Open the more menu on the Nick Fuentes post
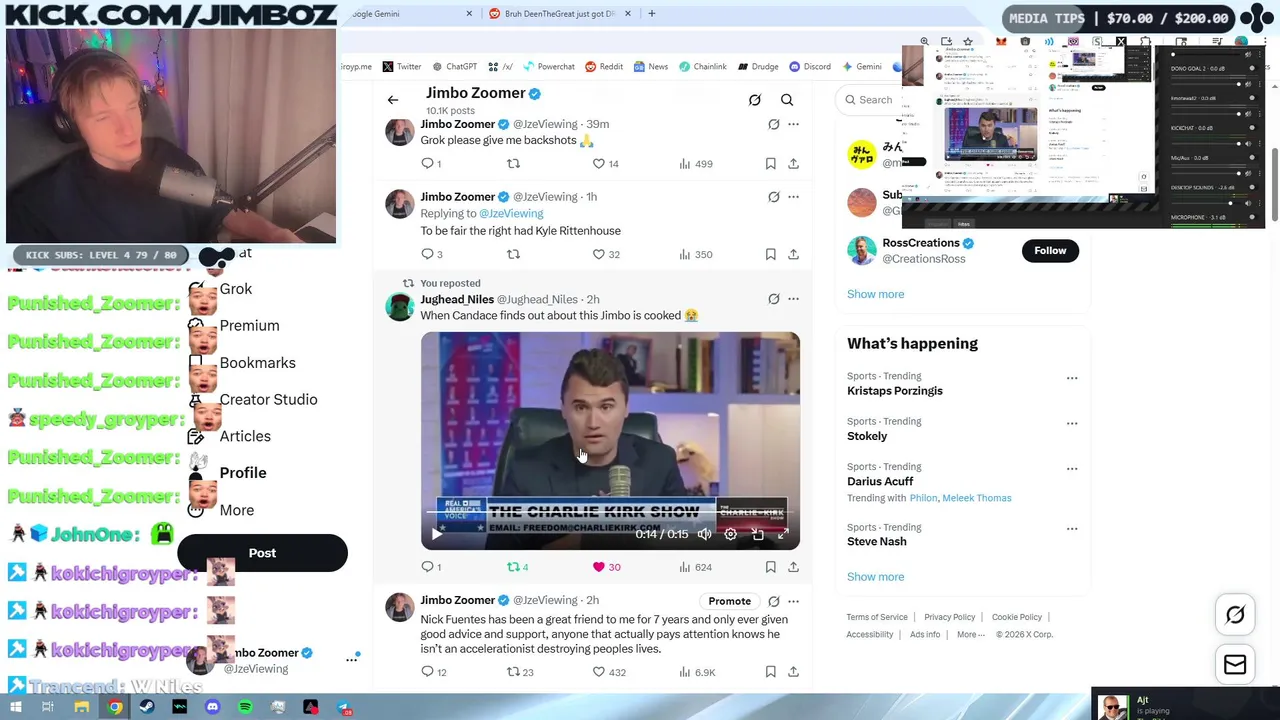This screenshot has width=1280, height=720. (793, 601)
